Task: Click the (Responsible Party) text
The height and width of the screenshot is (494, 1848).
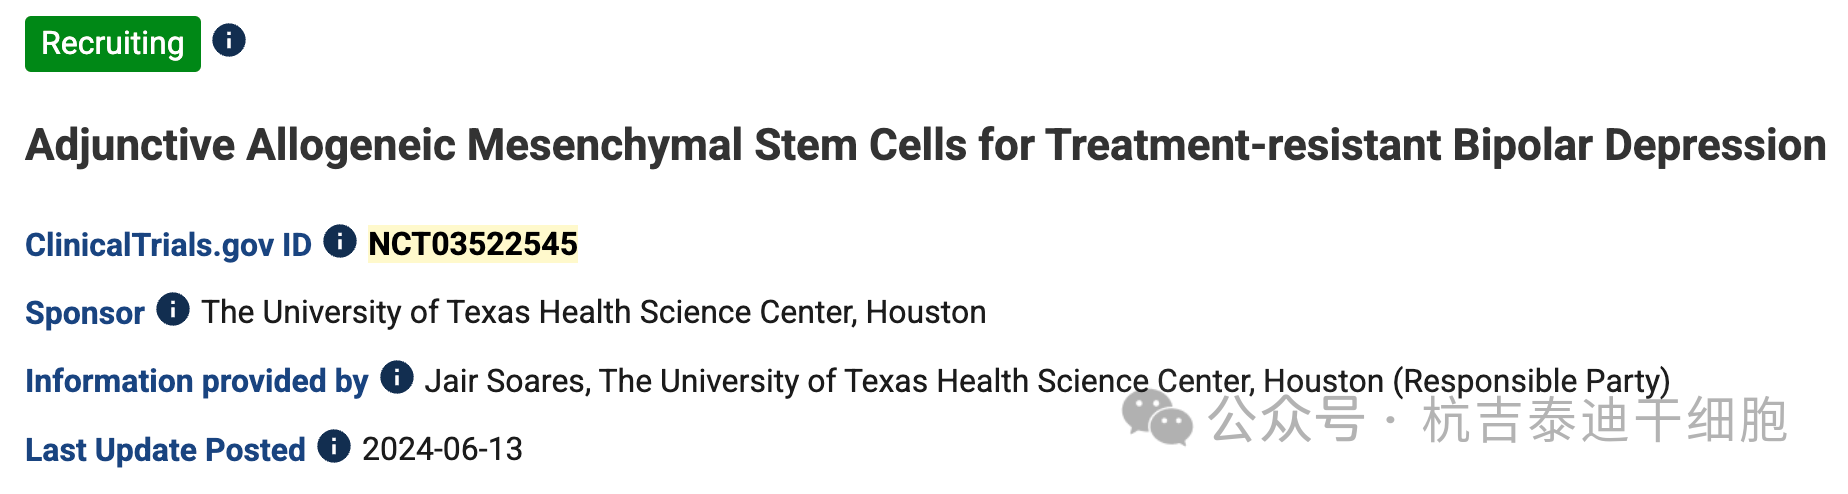Action: (1531, 381)
